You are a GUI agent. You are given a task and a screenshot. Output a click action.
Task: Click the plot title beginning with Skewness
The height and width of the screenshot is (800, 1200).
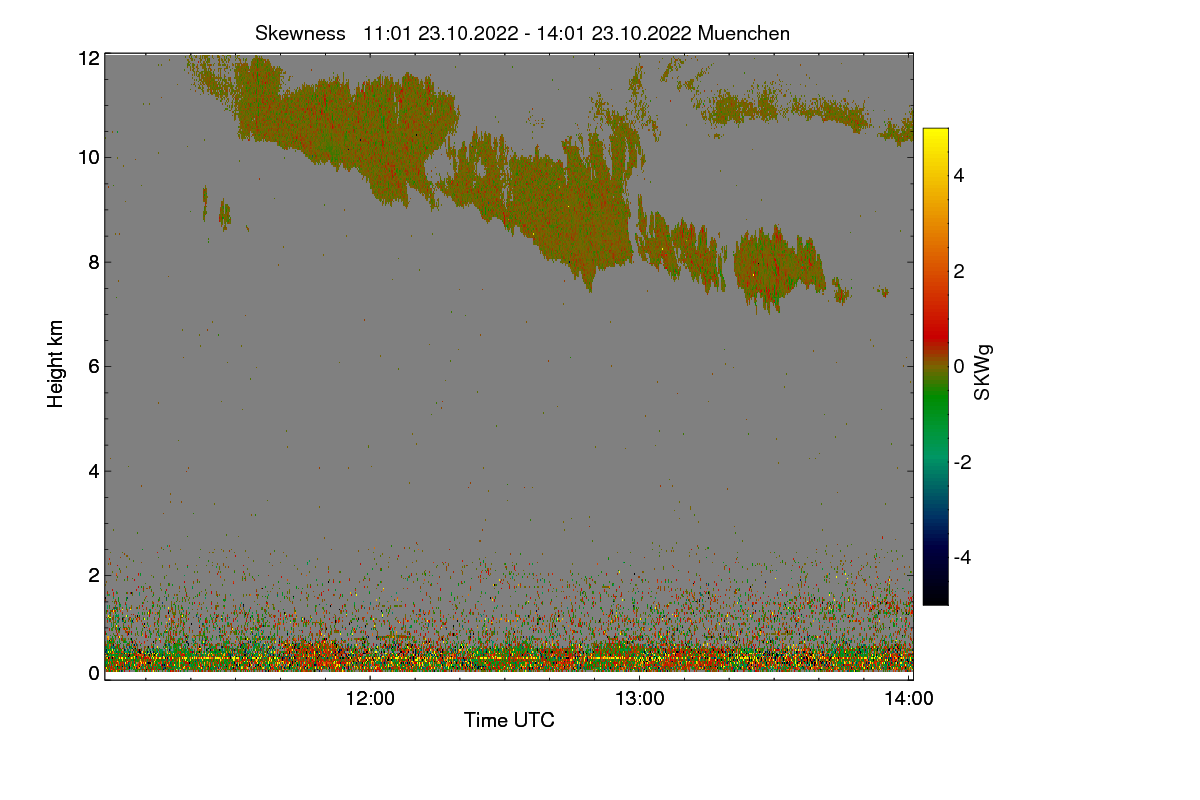pos(522,33)
